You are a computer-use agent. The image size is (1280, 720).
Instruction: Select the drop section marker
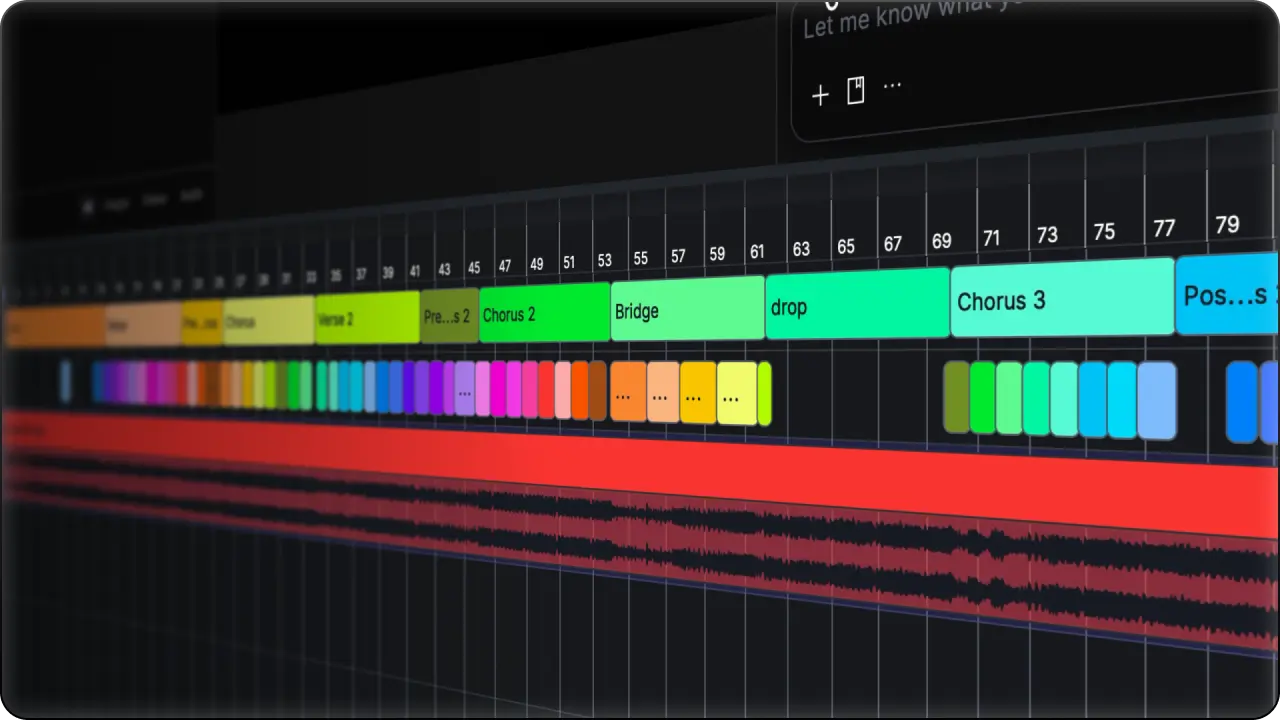pyautogui.click(x=857, y=305)
